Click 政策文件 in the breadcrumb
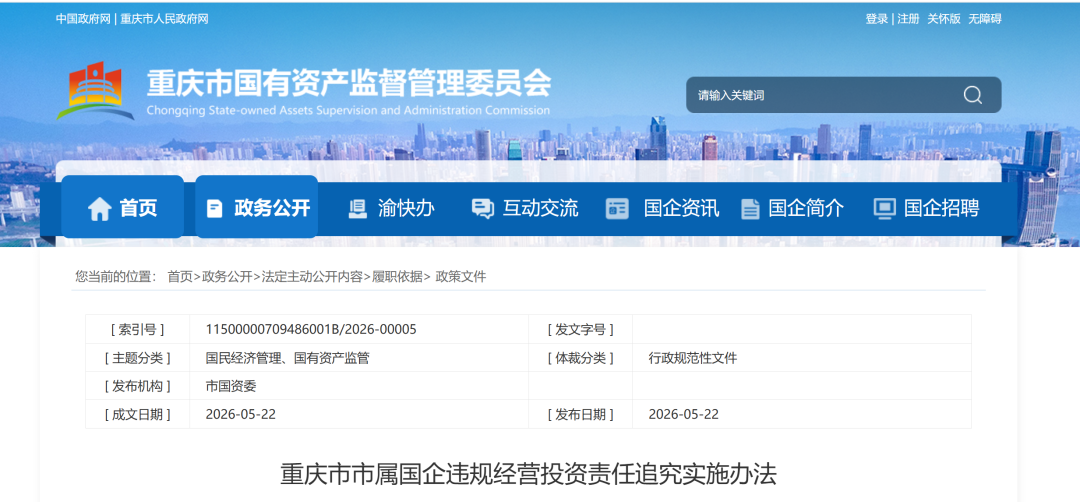The height and width of the screenshot is (502, 1080). point(461,277)
